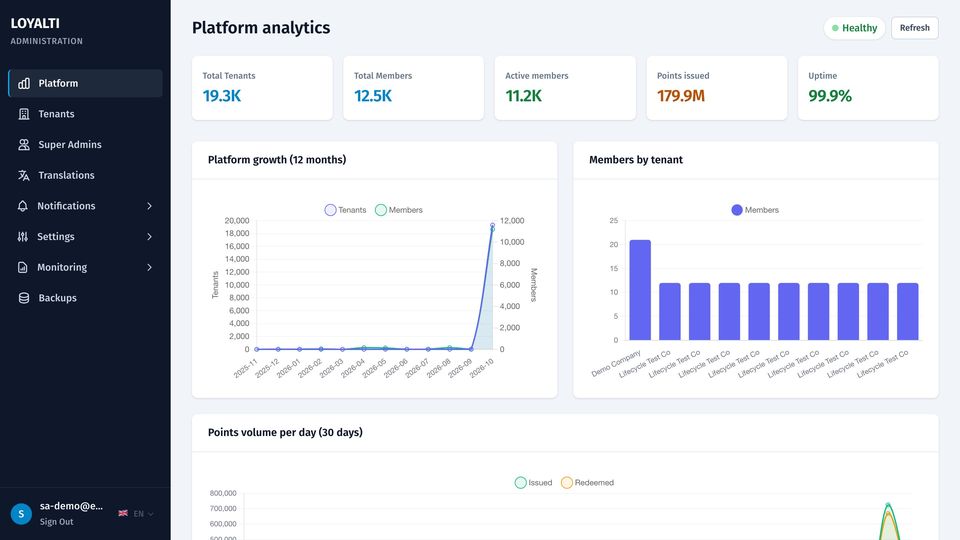The height and width of the screenshot is (540, 960).
Task: Click the Platform growth (12 months) title
Action: click(x=277, y=160)
